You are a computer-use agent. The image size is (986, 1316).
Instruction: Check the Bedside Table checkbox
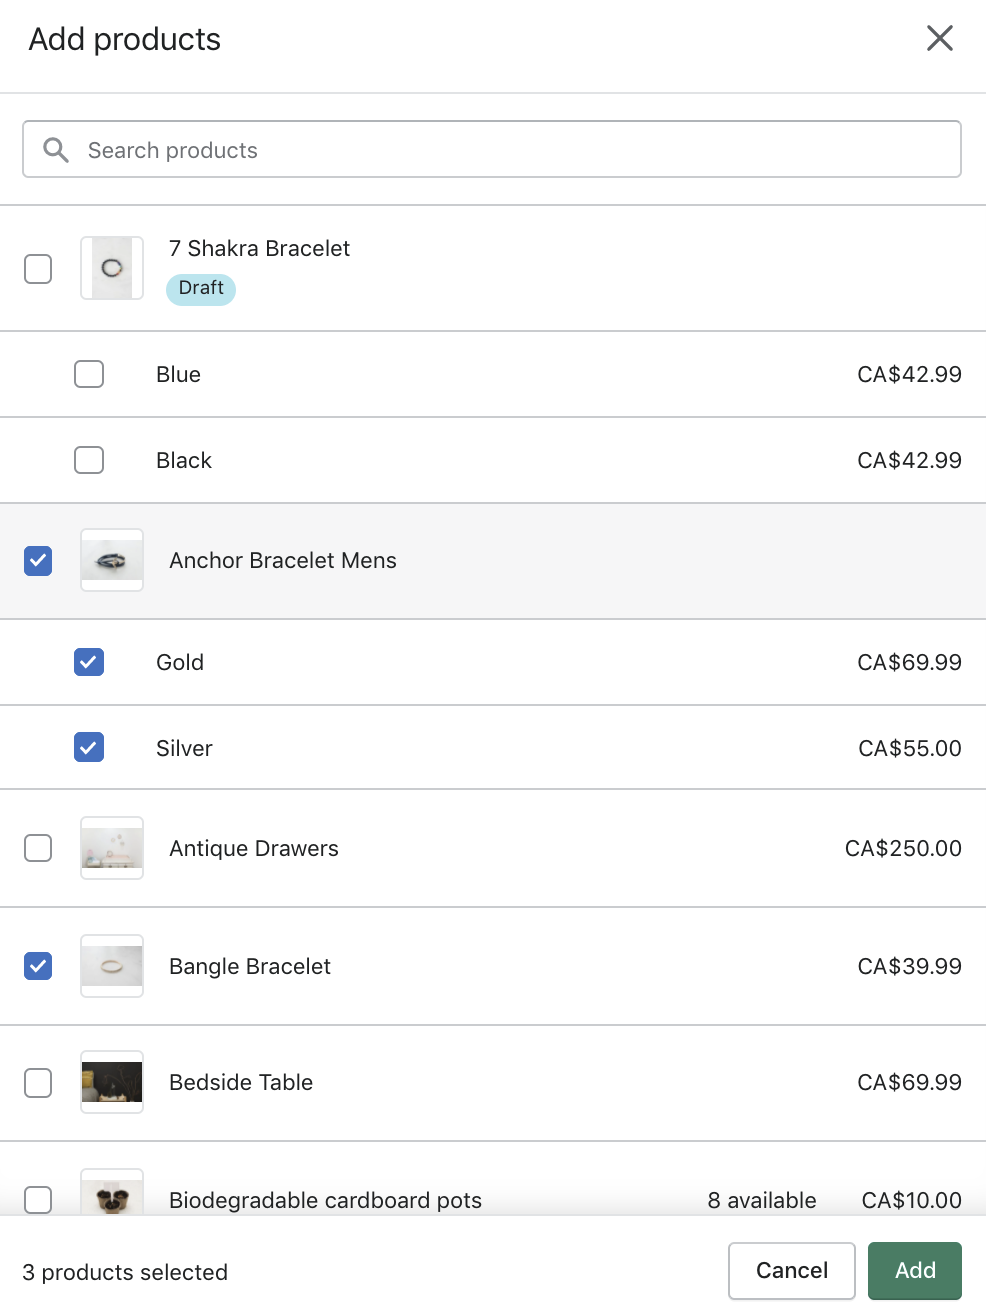click(38, 1083)
